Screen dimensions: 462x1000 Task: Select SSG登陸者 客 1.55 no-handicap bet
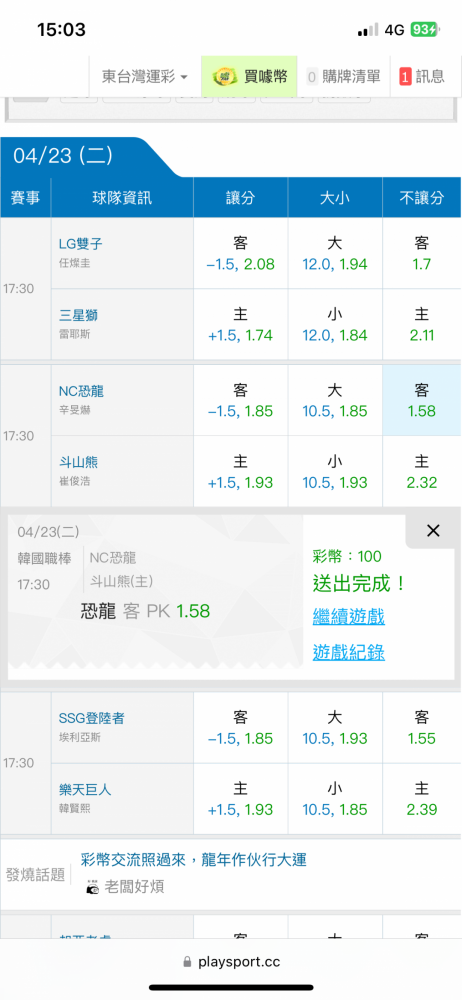click(x=421, y=728)
